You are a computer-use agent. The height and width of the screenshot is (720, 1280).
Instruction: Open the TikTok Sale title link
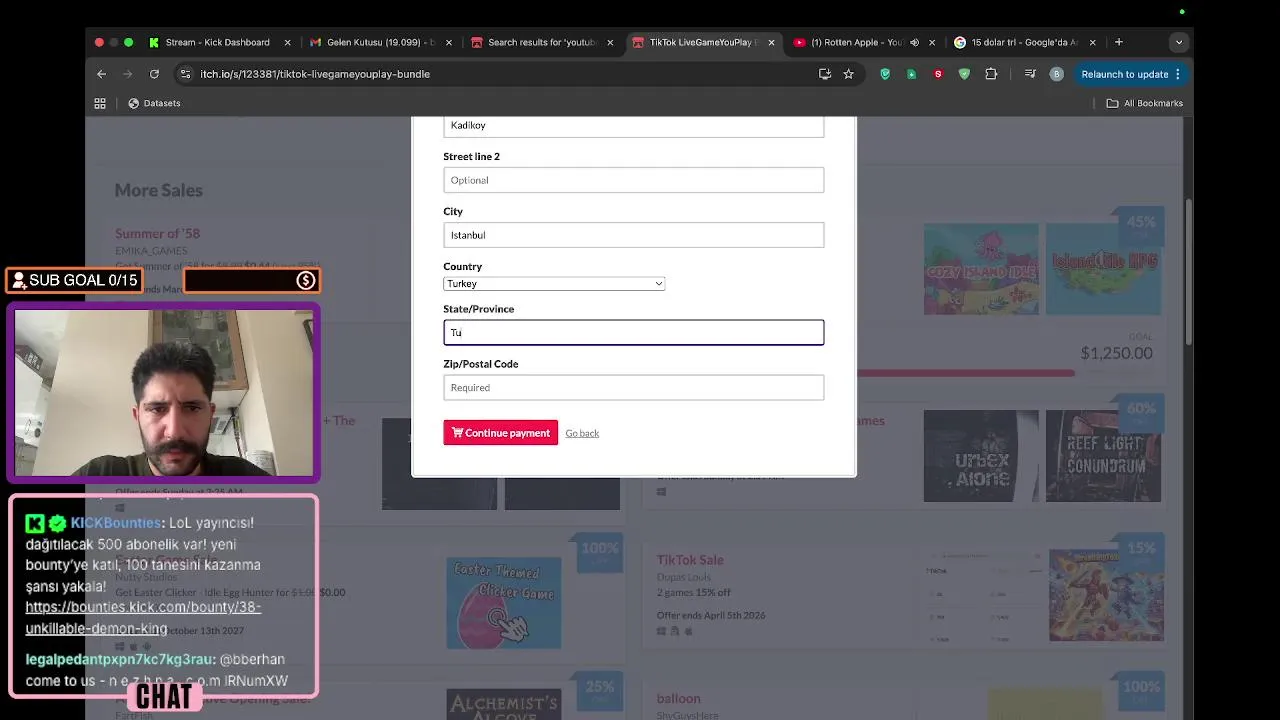click(x=690, y=560)
